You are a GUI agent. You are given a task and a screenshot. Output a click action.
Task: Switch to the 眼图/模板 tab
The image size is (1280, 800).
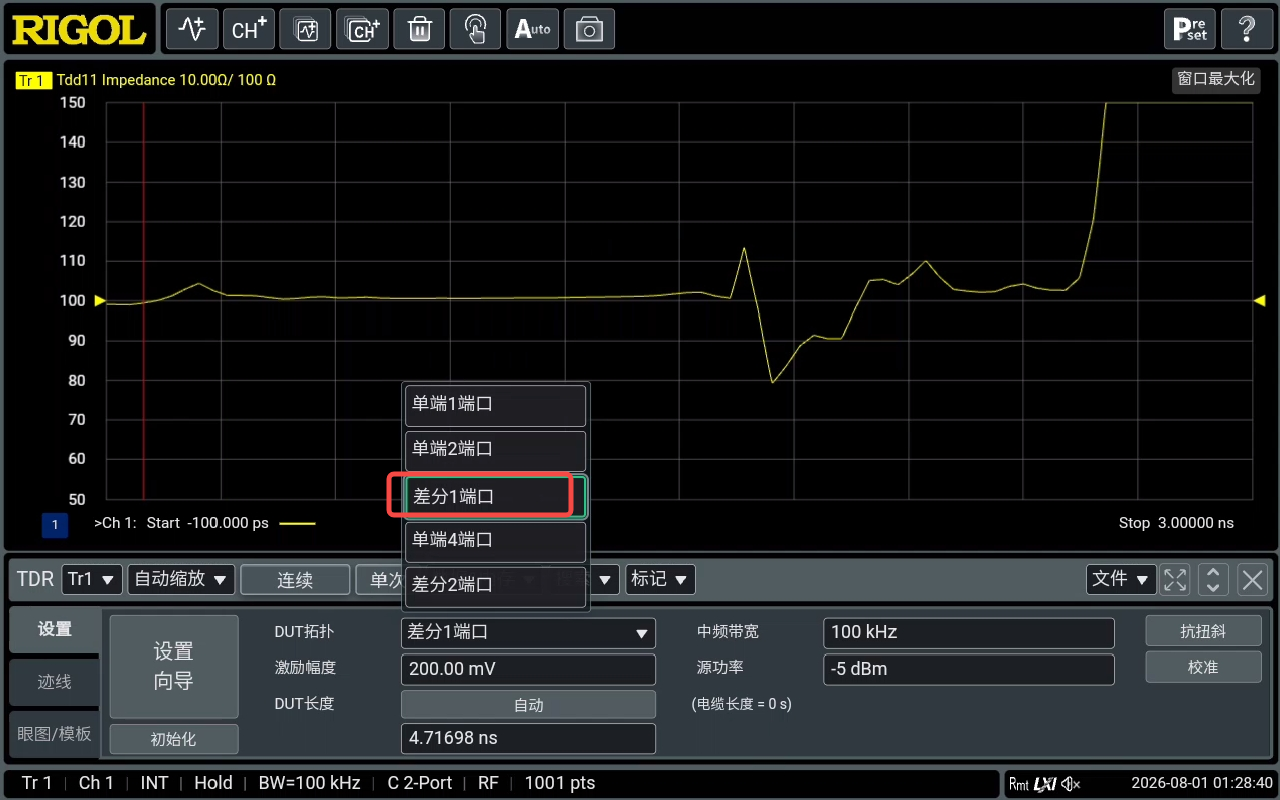[54, 734]
